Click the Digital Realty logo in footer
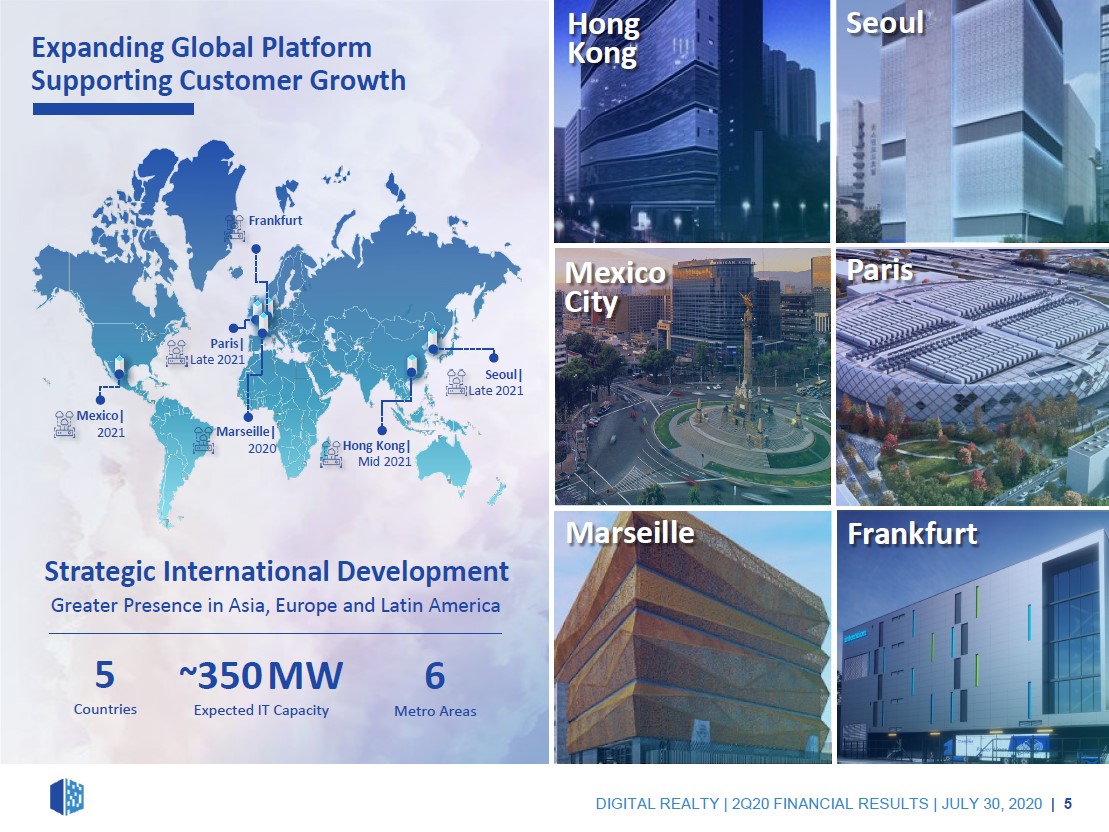Image resolution: width=1109 pixels, height=832 pixels. pos(67,797)
